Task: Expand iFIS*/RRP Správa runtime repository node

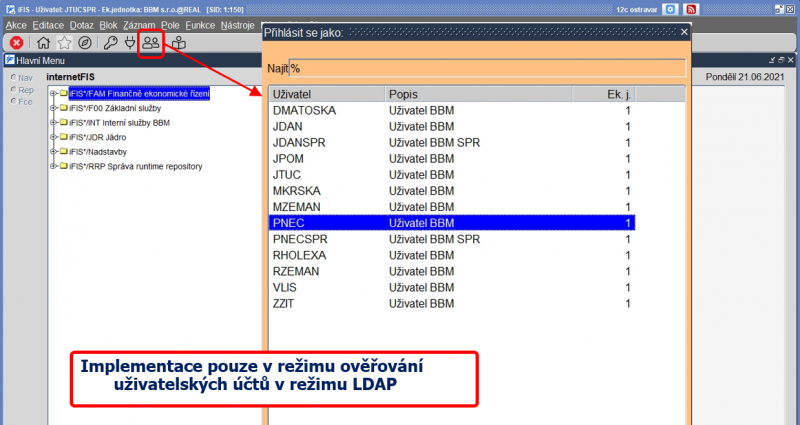Action: pos(53,166)
